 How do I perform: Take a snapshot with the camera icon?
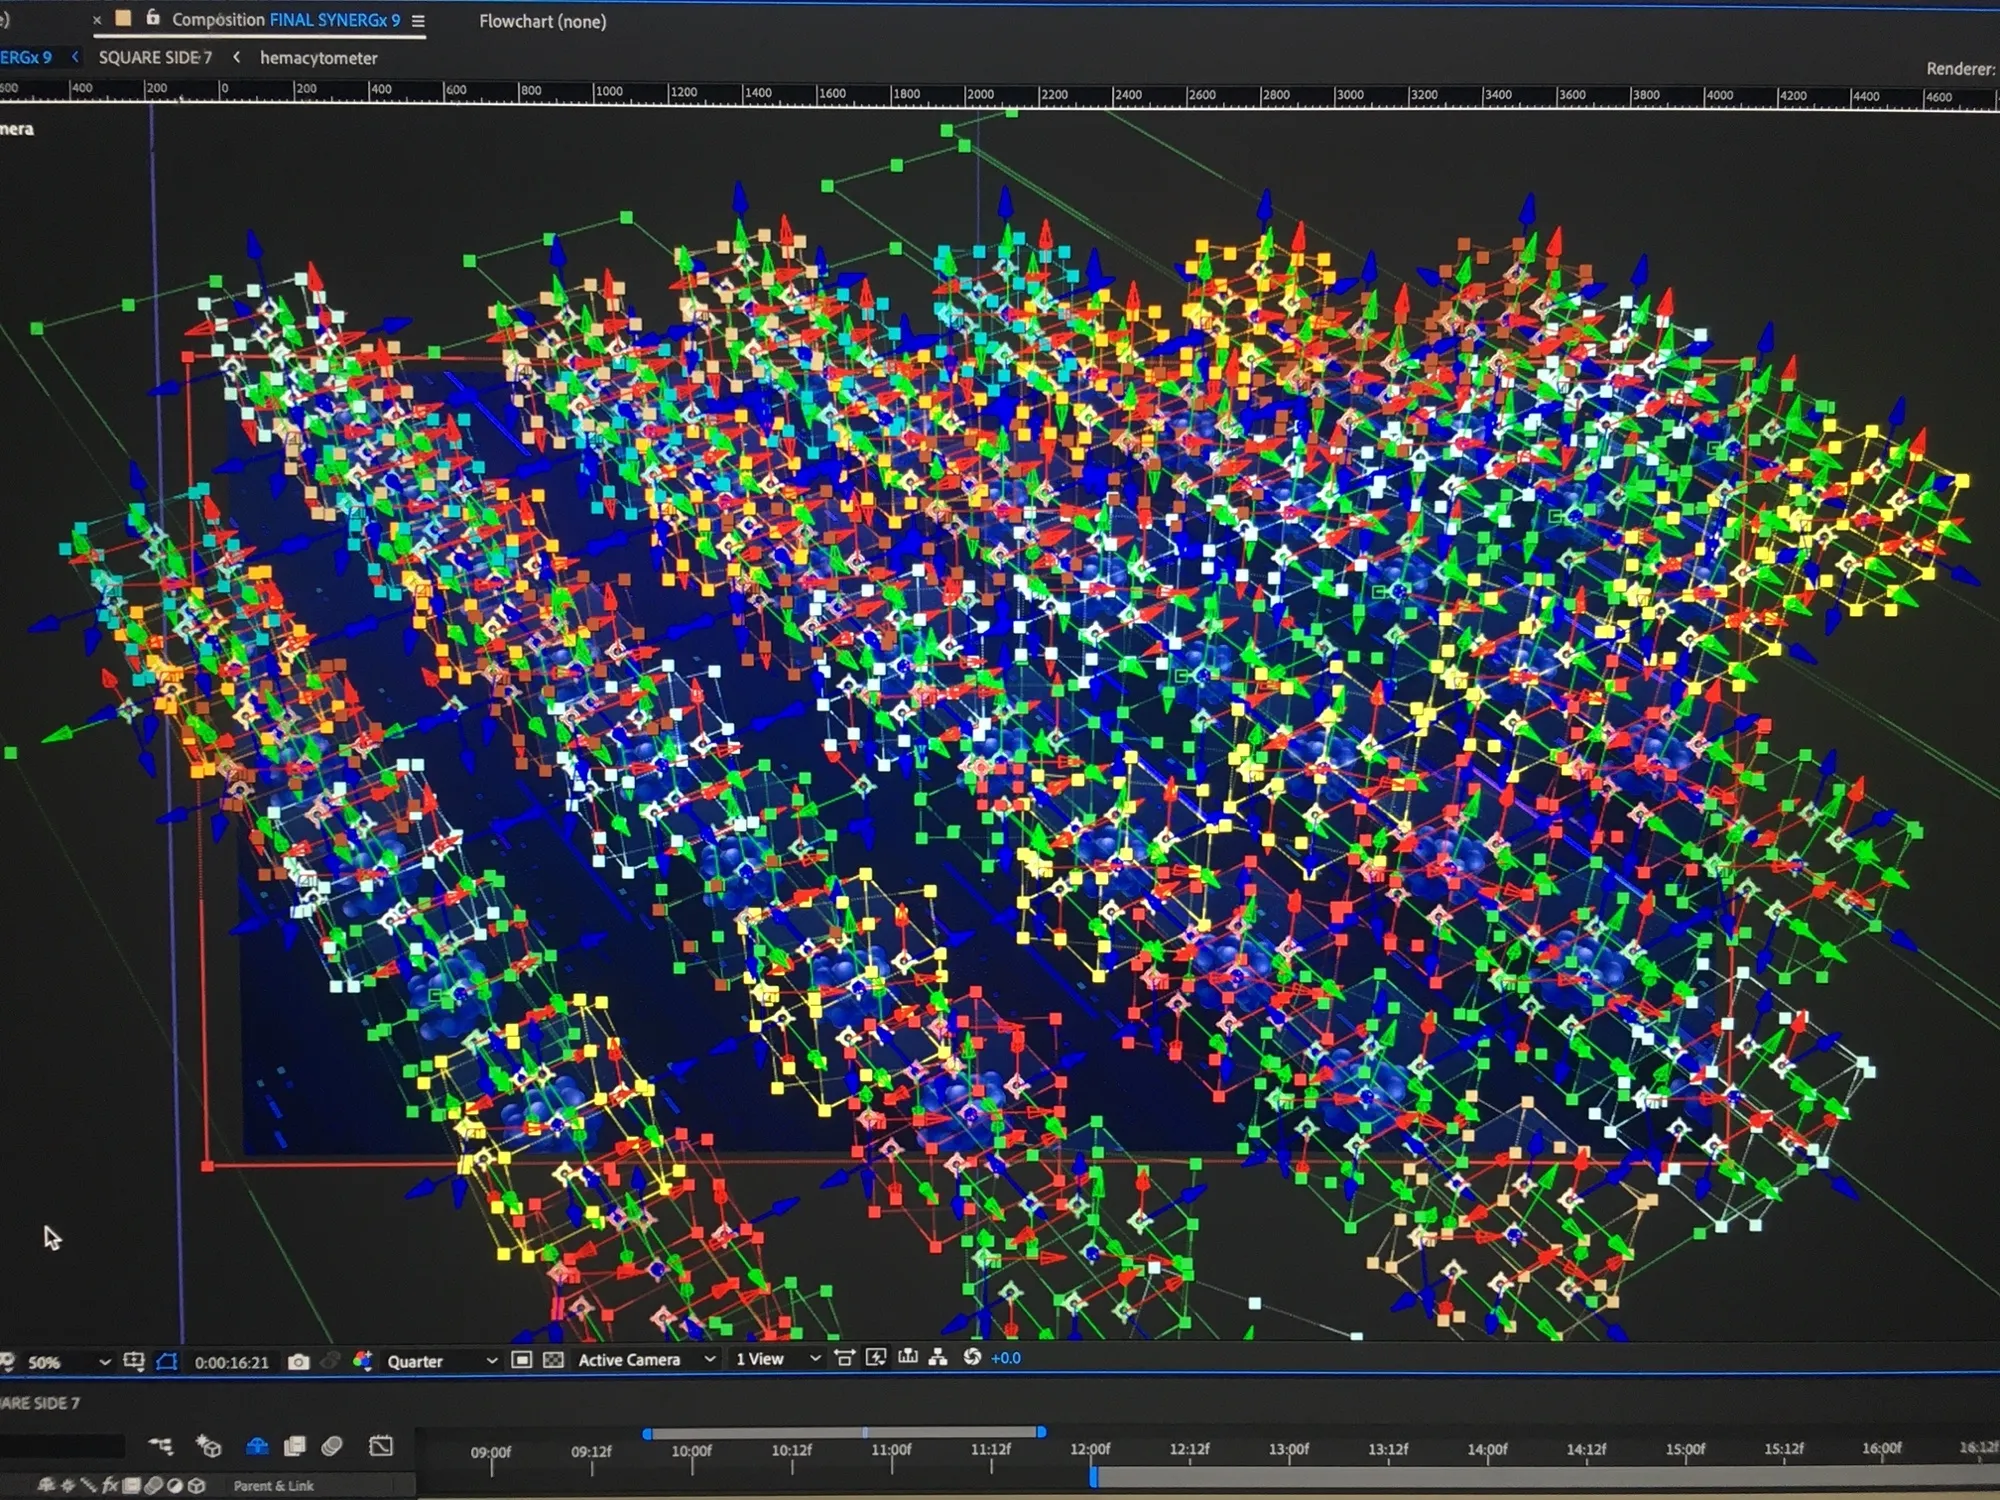pos(298,1361)
